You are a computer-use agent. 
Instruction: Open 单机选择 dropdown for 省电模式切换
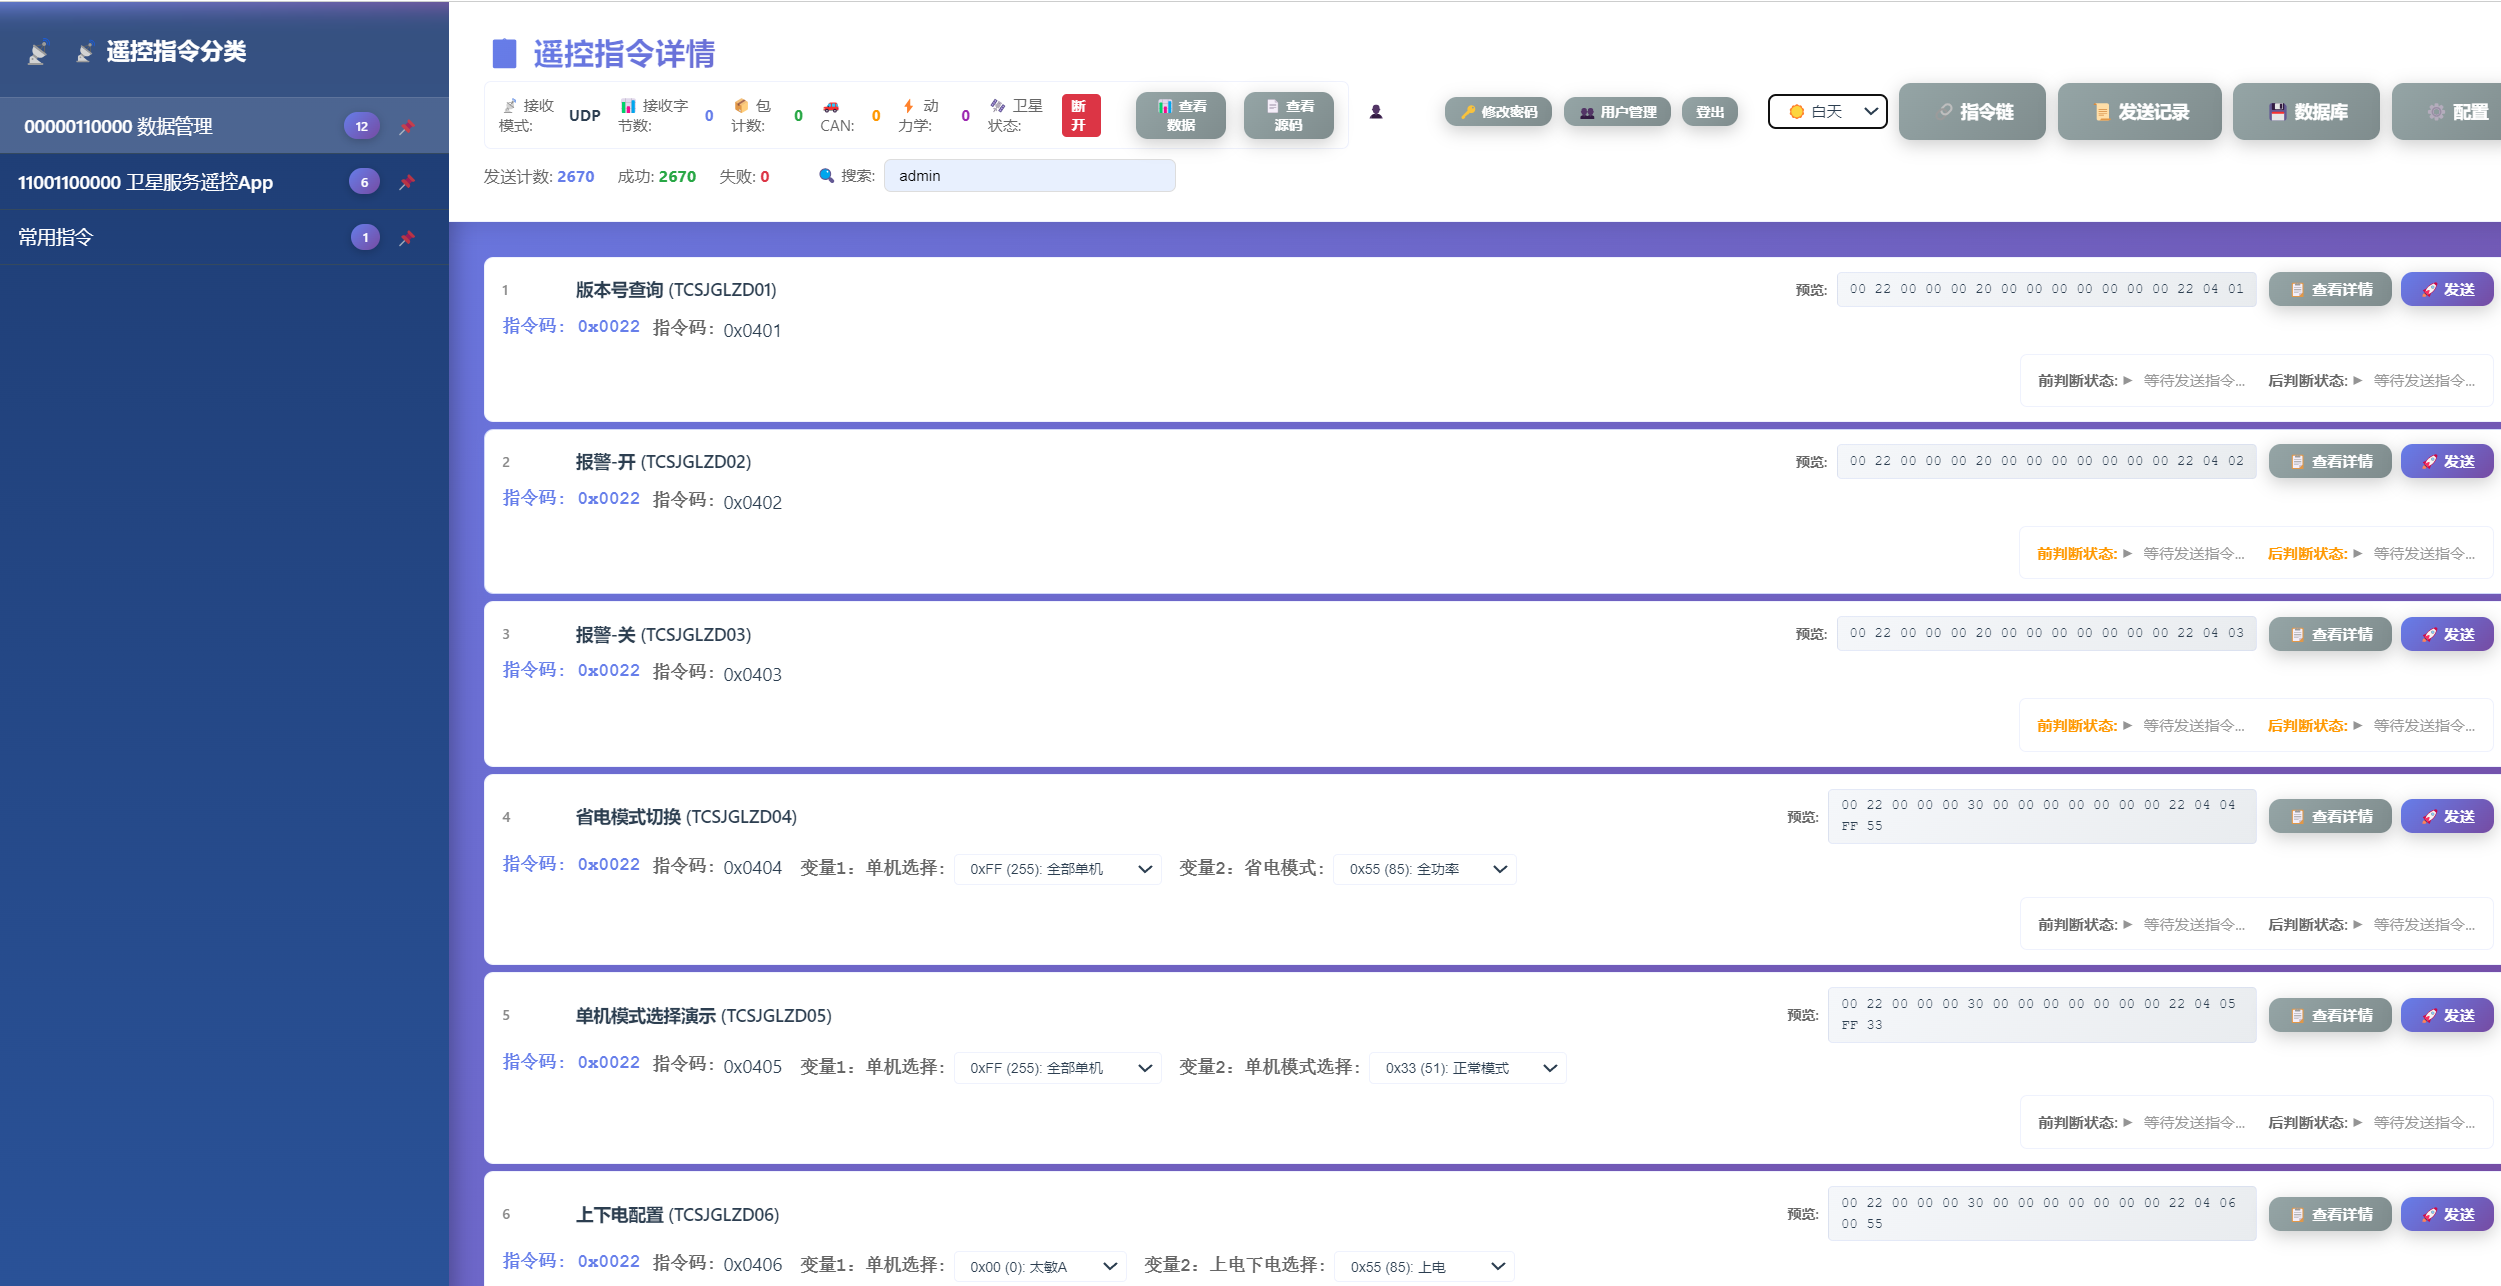click(1056, 869)
